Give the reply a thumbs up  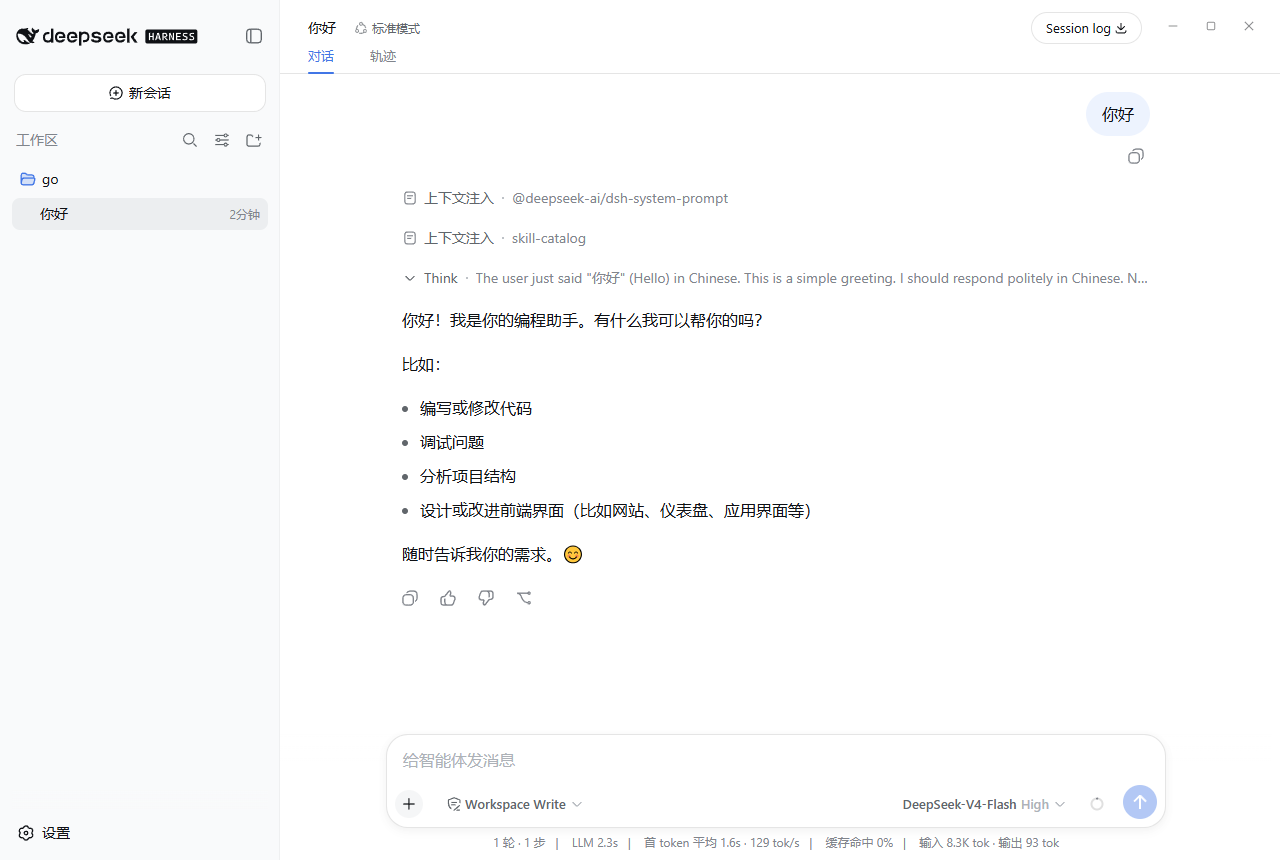tap(448, 598)
